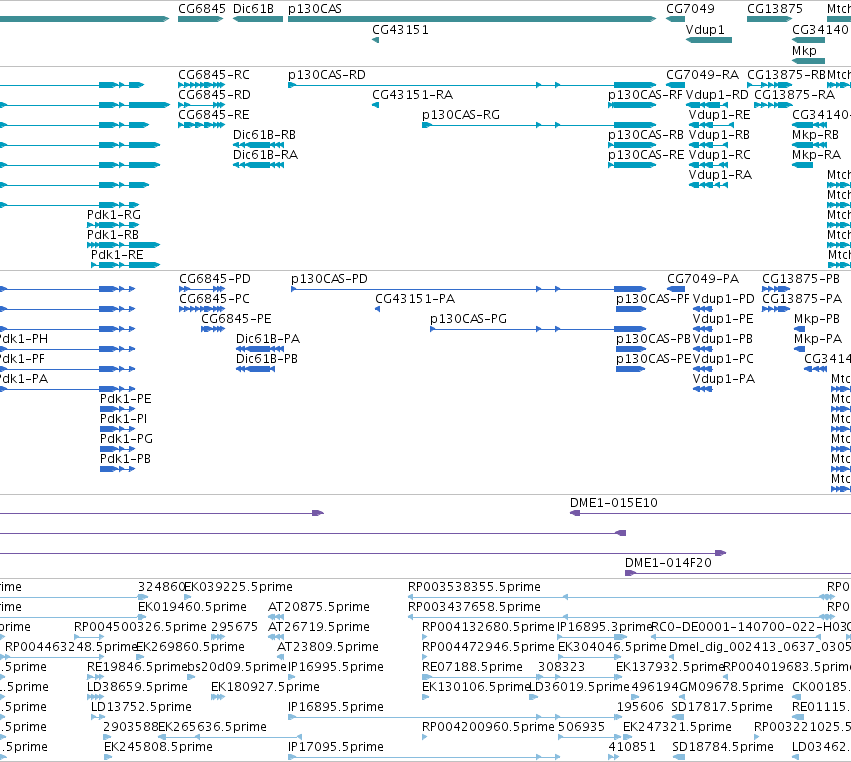
Task: Select transcript p130CAS-RE
Action: click(x=632, y=165)
